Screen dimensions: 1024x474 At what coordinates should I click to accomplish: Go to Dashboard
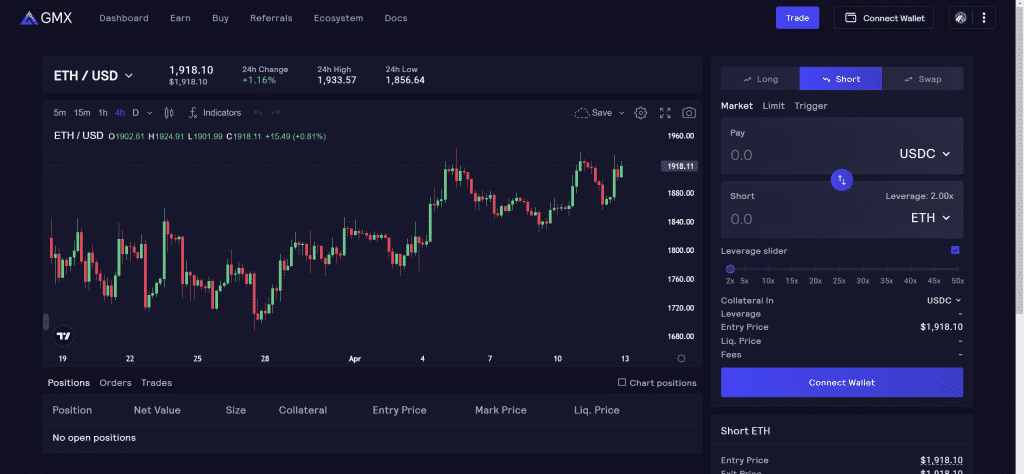[123, 18]
